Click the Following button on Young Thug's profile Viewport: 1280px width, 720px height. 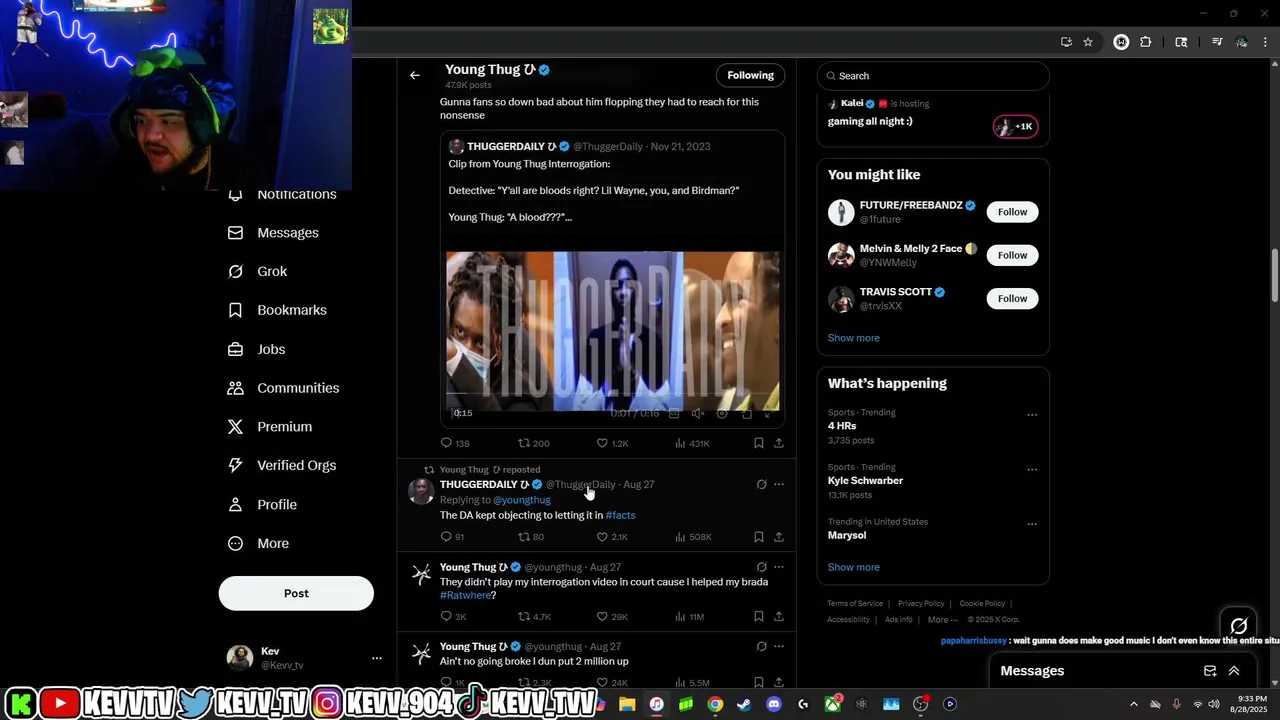[750, 75]
